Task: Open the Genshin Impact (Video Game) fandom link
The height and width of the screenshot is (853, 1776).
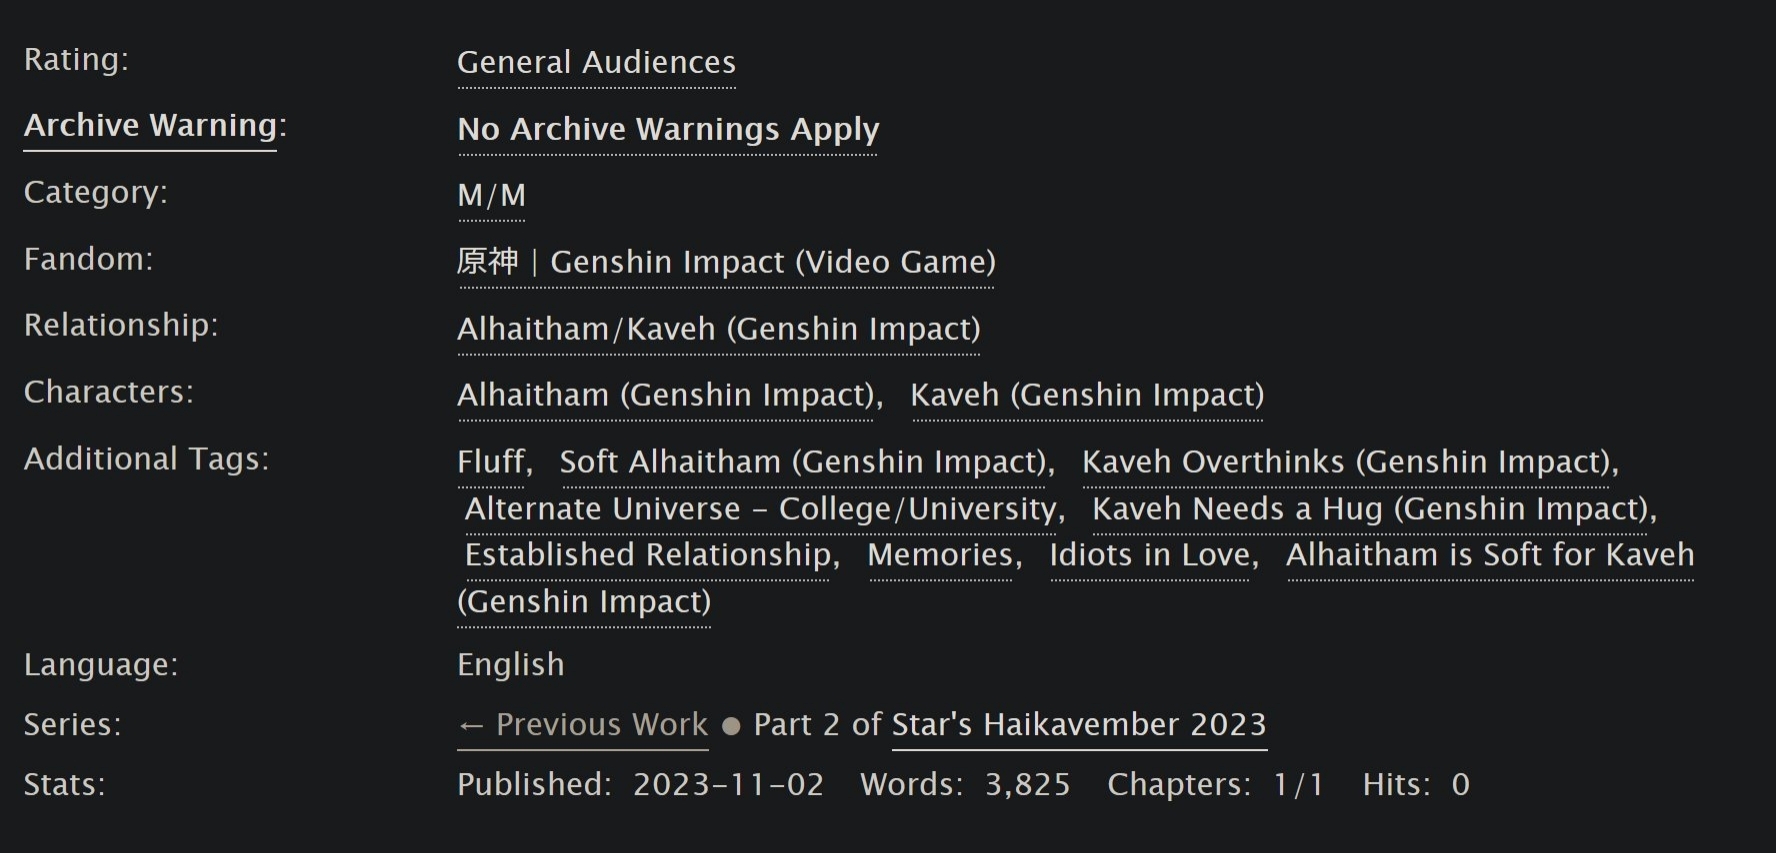Action: point(726,263)
